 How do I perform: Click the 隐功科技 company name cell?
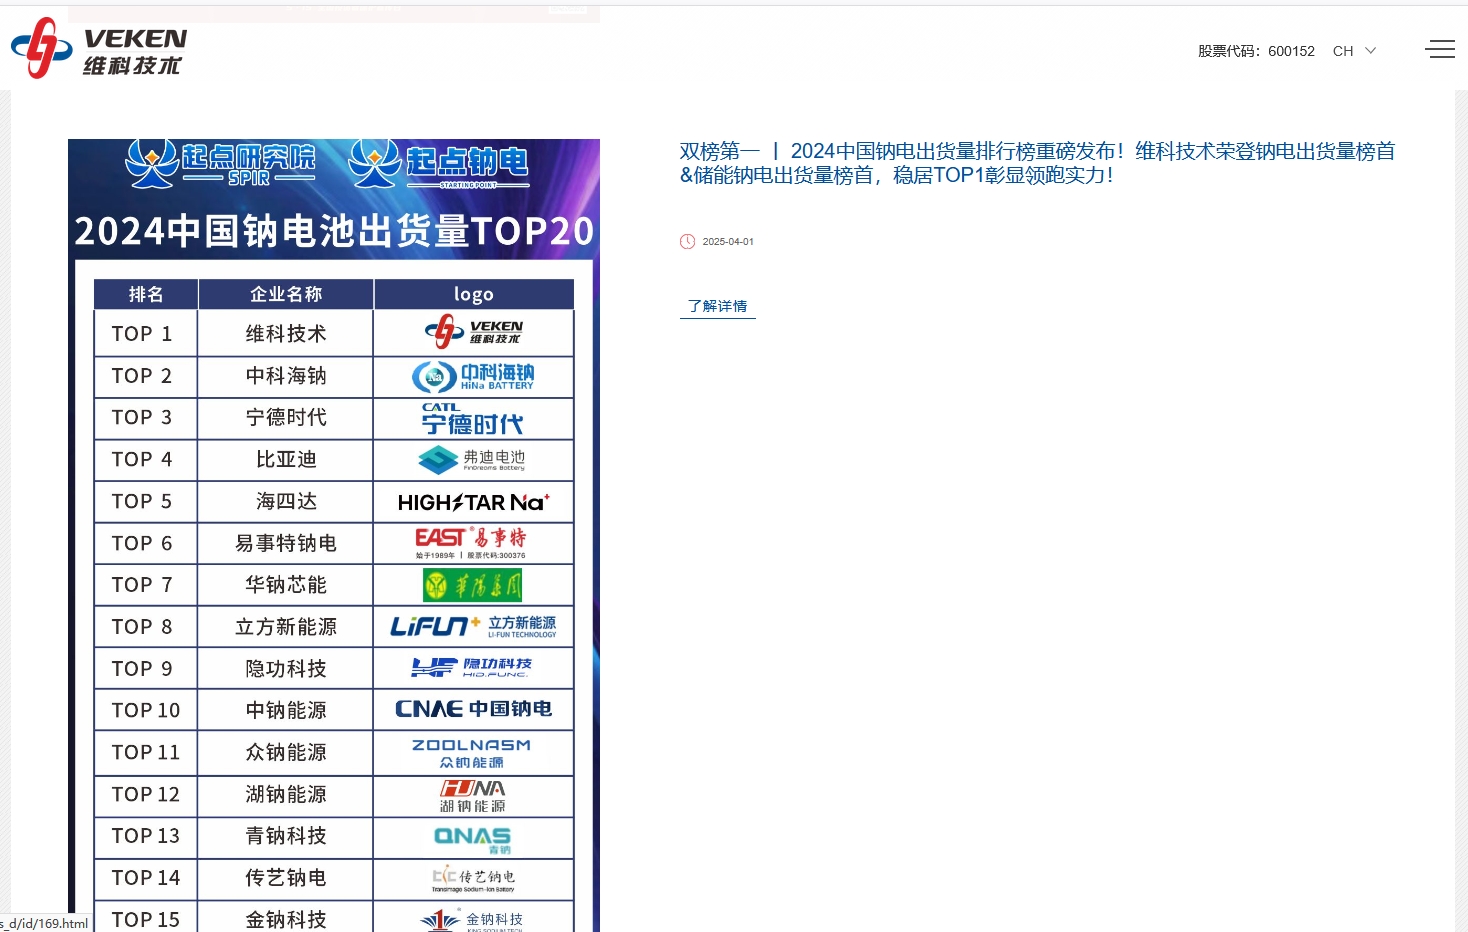pos(286,669)
